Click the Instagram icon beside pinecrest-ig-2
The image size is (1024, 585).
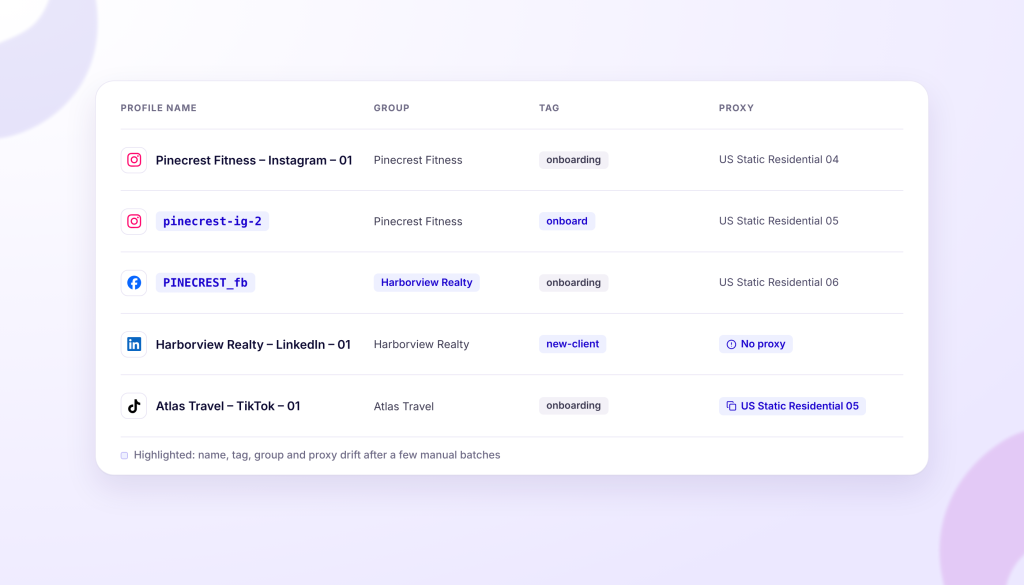(x=134, y=221)
